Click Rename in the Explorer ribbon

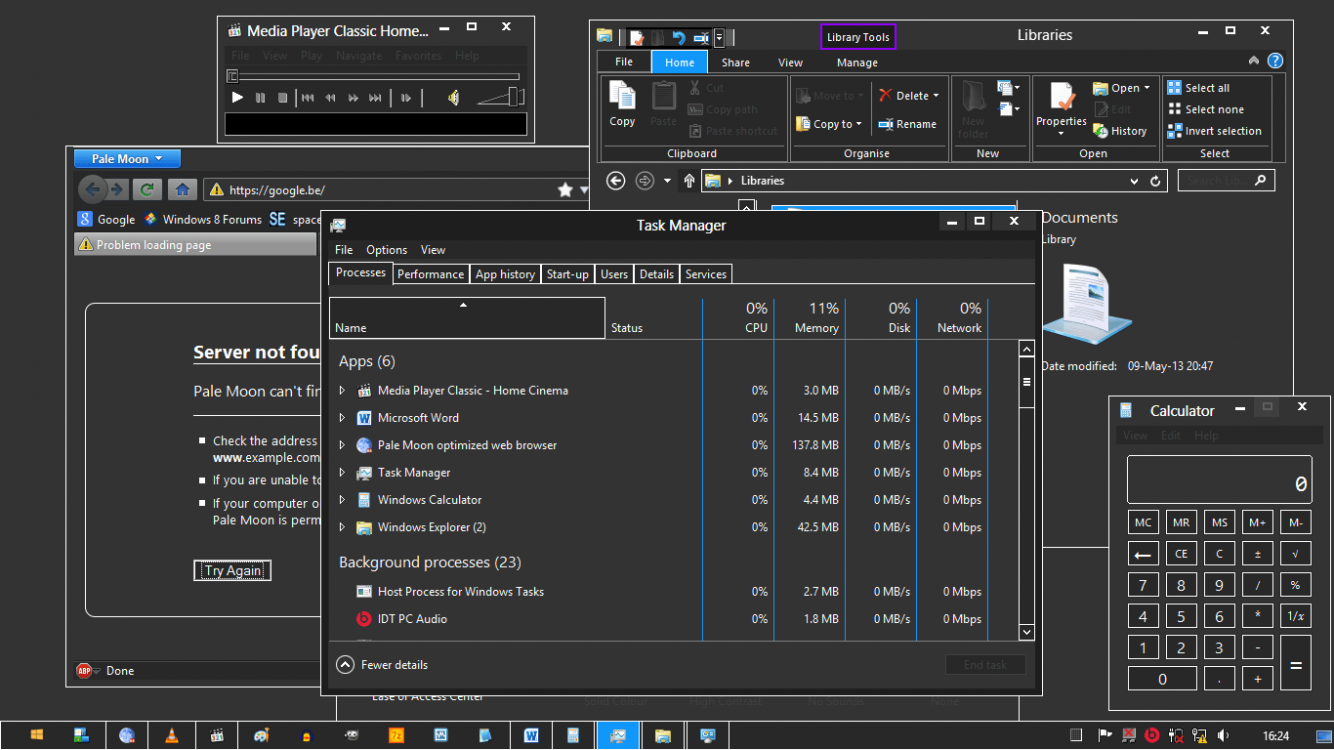(908, 124)
